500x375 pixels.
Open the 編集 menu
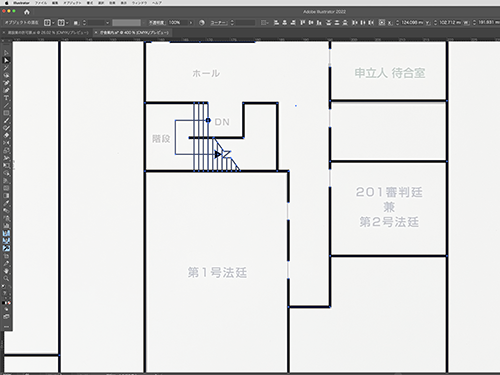(x=55, y=3)
